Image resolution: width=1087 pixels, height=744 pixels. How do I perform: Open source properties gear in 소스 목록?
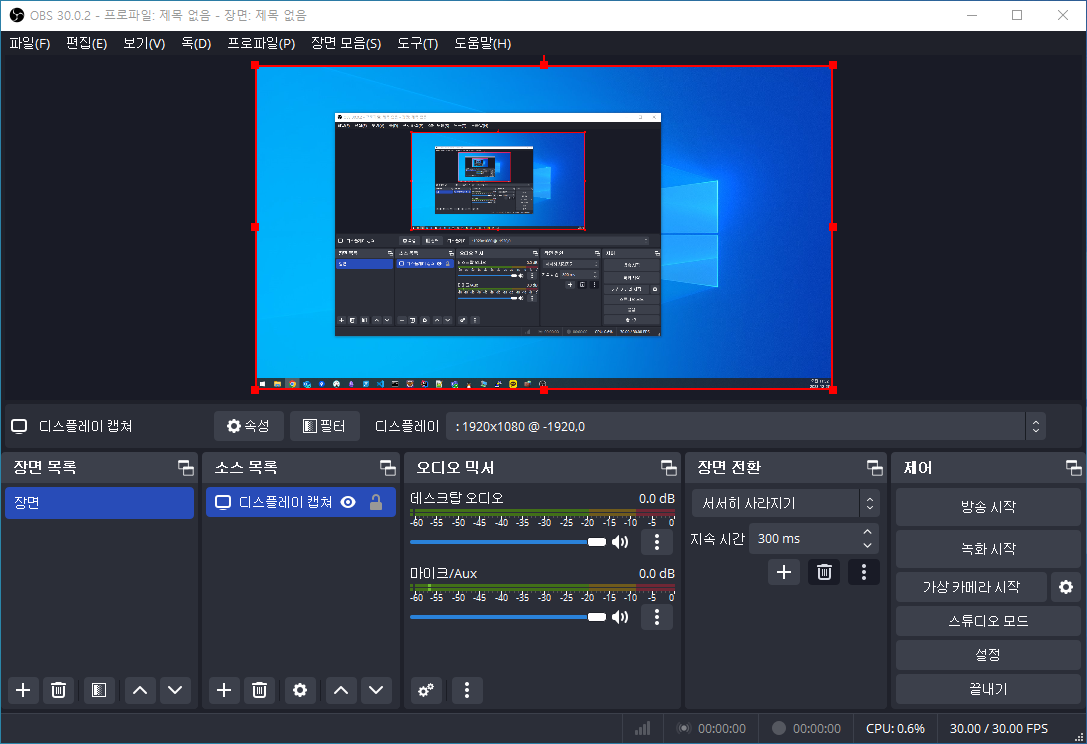pos(299,690)
